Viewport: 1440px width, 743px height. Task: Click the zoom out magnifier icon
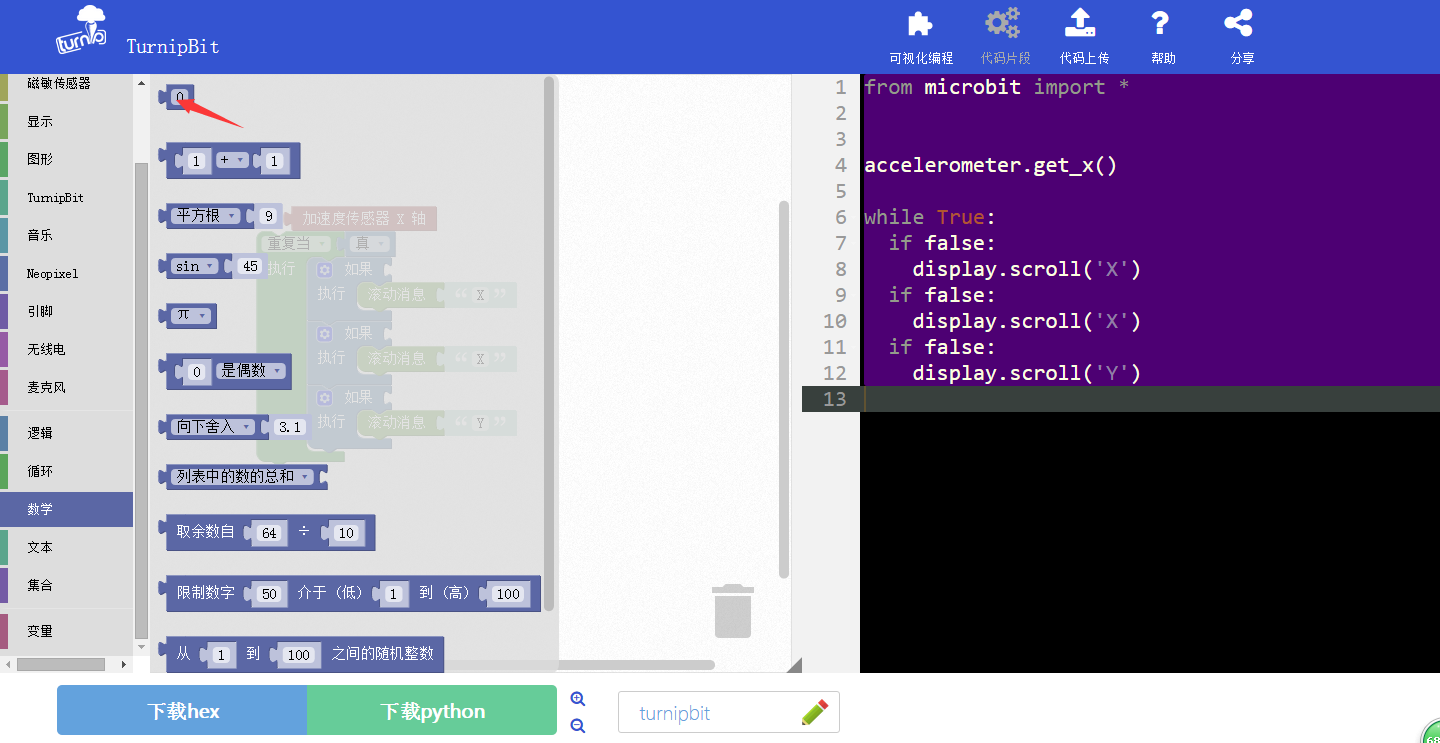point(577,726)
